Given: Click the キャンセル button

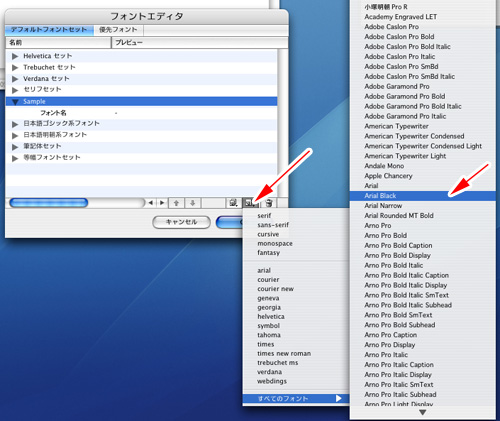Looking at the screenshot, I should pyautogui.click(x=181, y=222).
